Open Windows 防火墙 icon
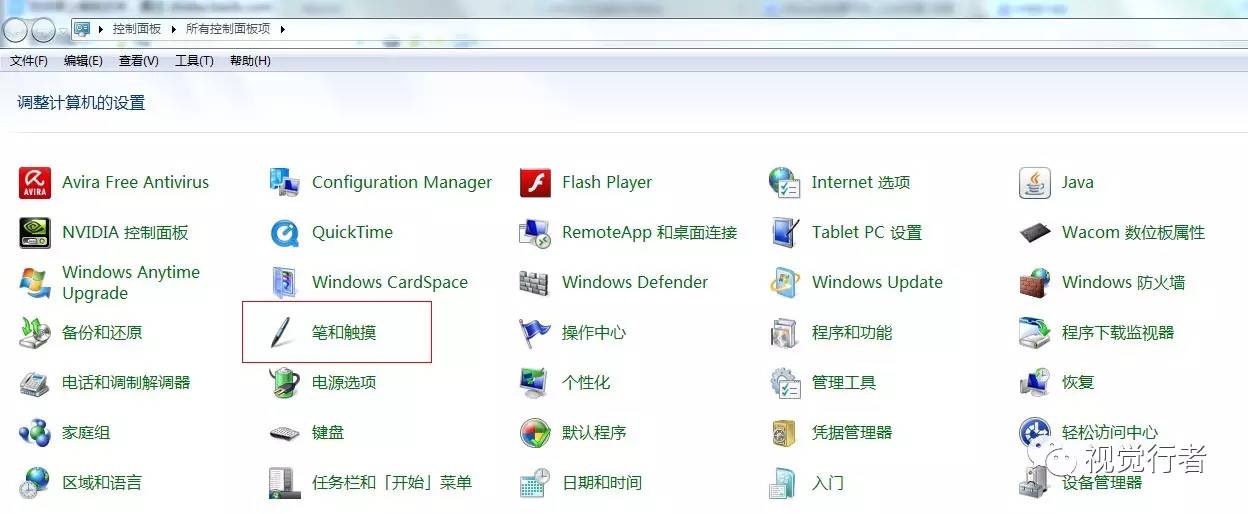This screenshot has width=1248, height=514. [x=1034, y=282]
